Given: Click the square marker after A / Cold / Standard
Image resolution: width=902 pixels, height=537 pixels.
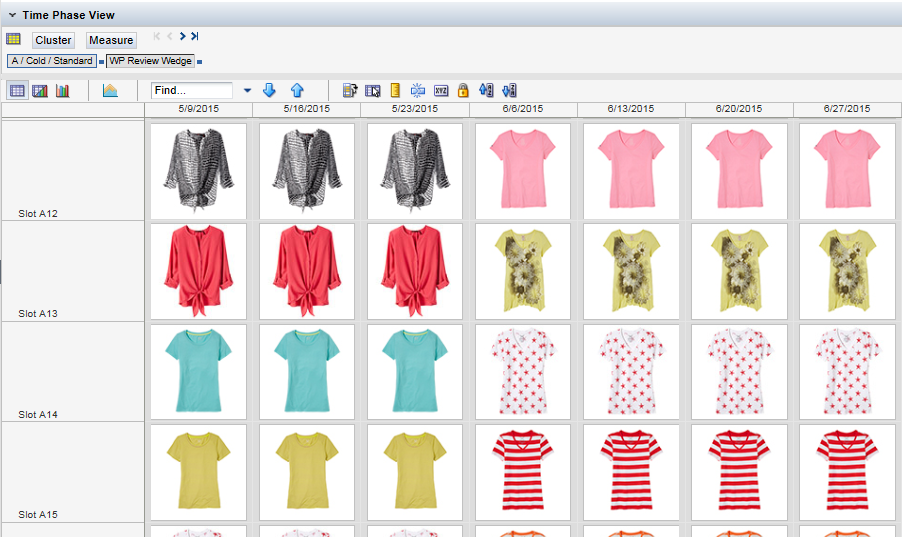Looking at the screenshot, I should 102,62.
